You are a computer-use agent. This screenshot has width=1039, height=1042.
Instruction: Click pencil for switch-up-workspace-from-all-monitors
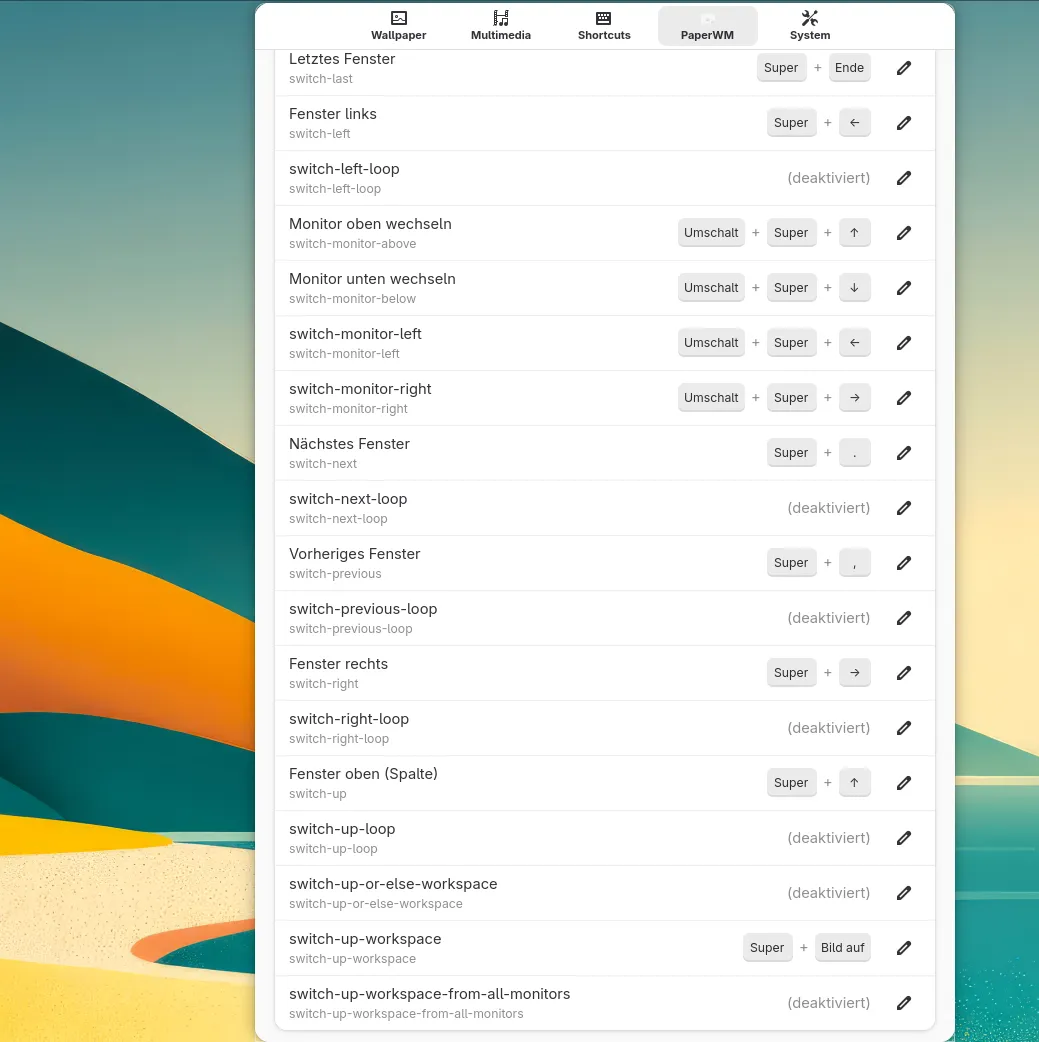coord(904,1003)
